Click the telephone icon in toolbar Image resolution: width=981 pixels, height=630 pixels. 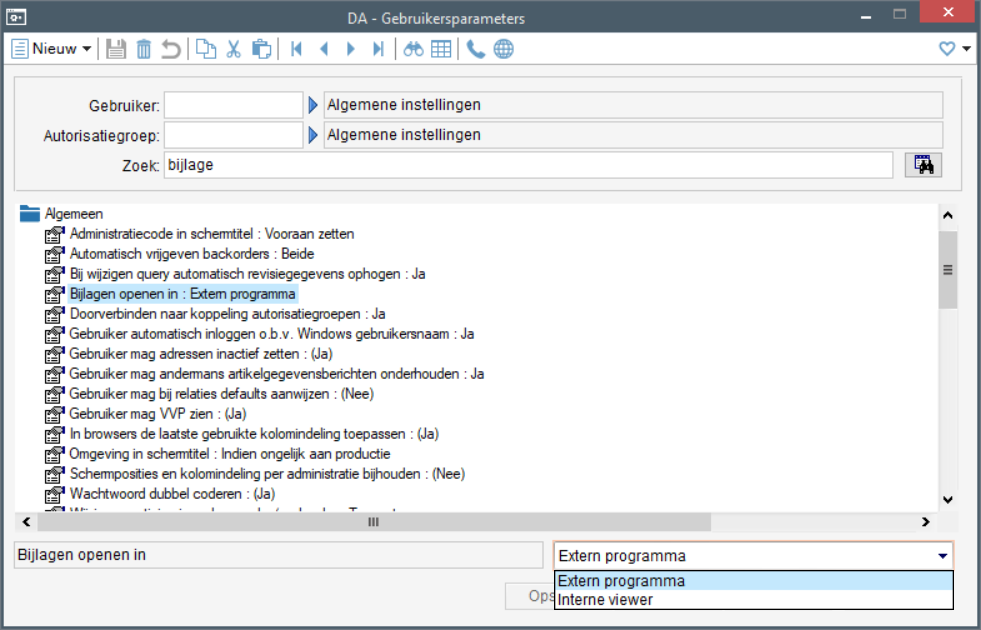point(476,49)
